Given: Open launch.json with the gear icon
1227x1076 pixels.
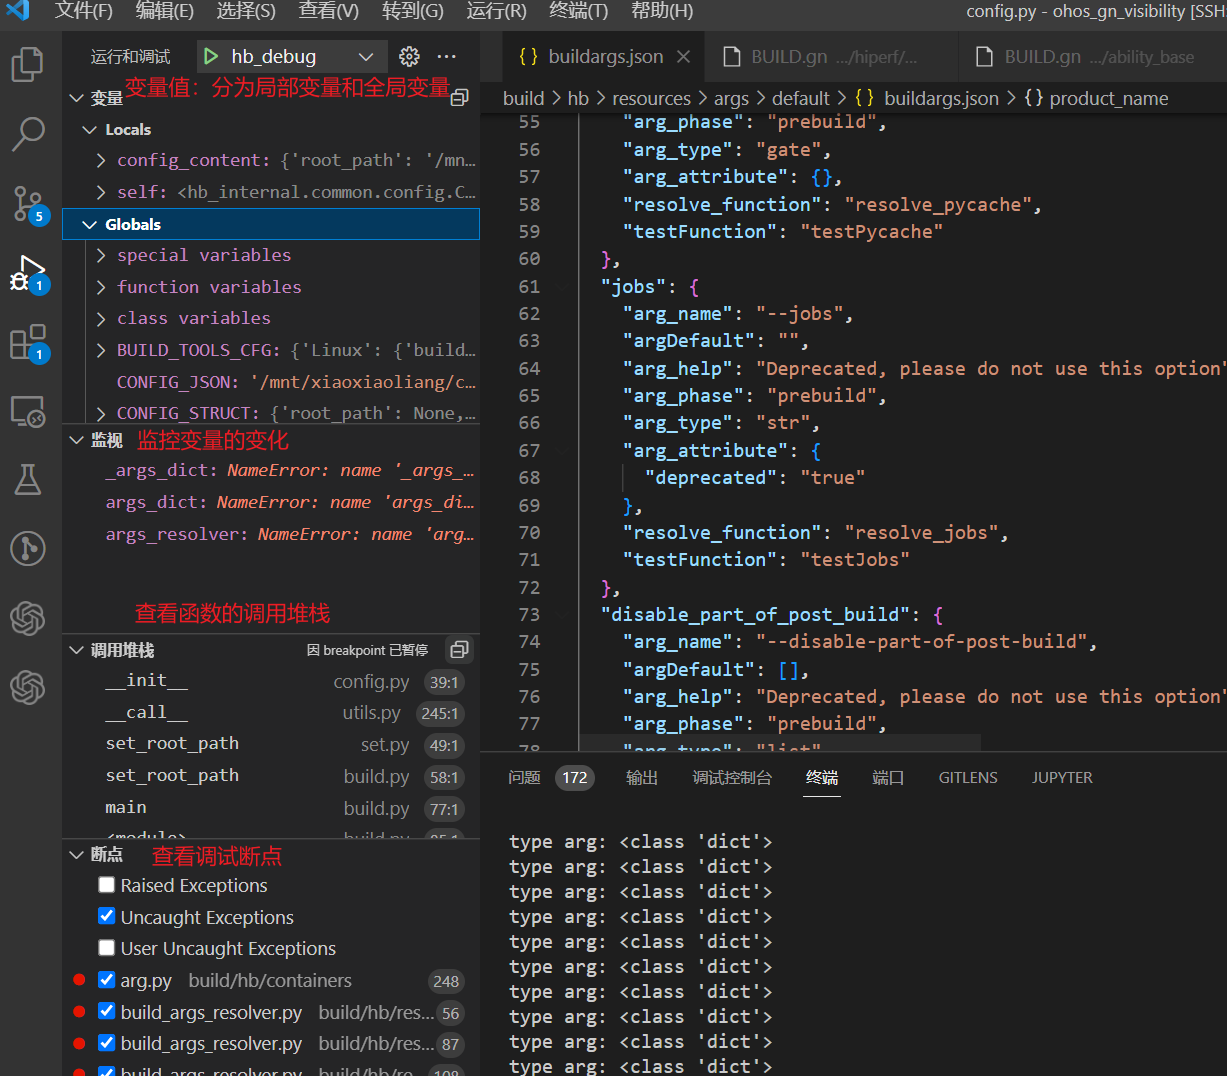Looking at the screenshot, I should pyautogui.click(x=409, y=57).
